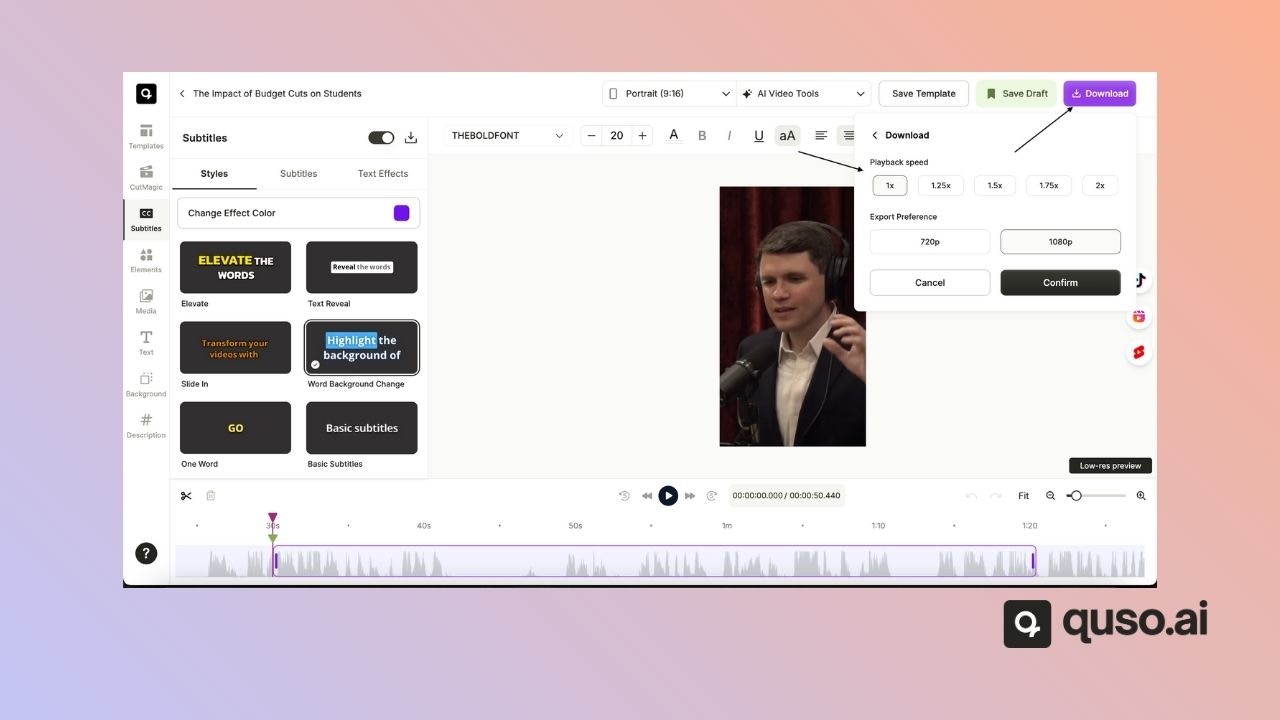Switch to the Text Effects tab
The height and width of the screenshot is (720, 1280).
point(383,174)
